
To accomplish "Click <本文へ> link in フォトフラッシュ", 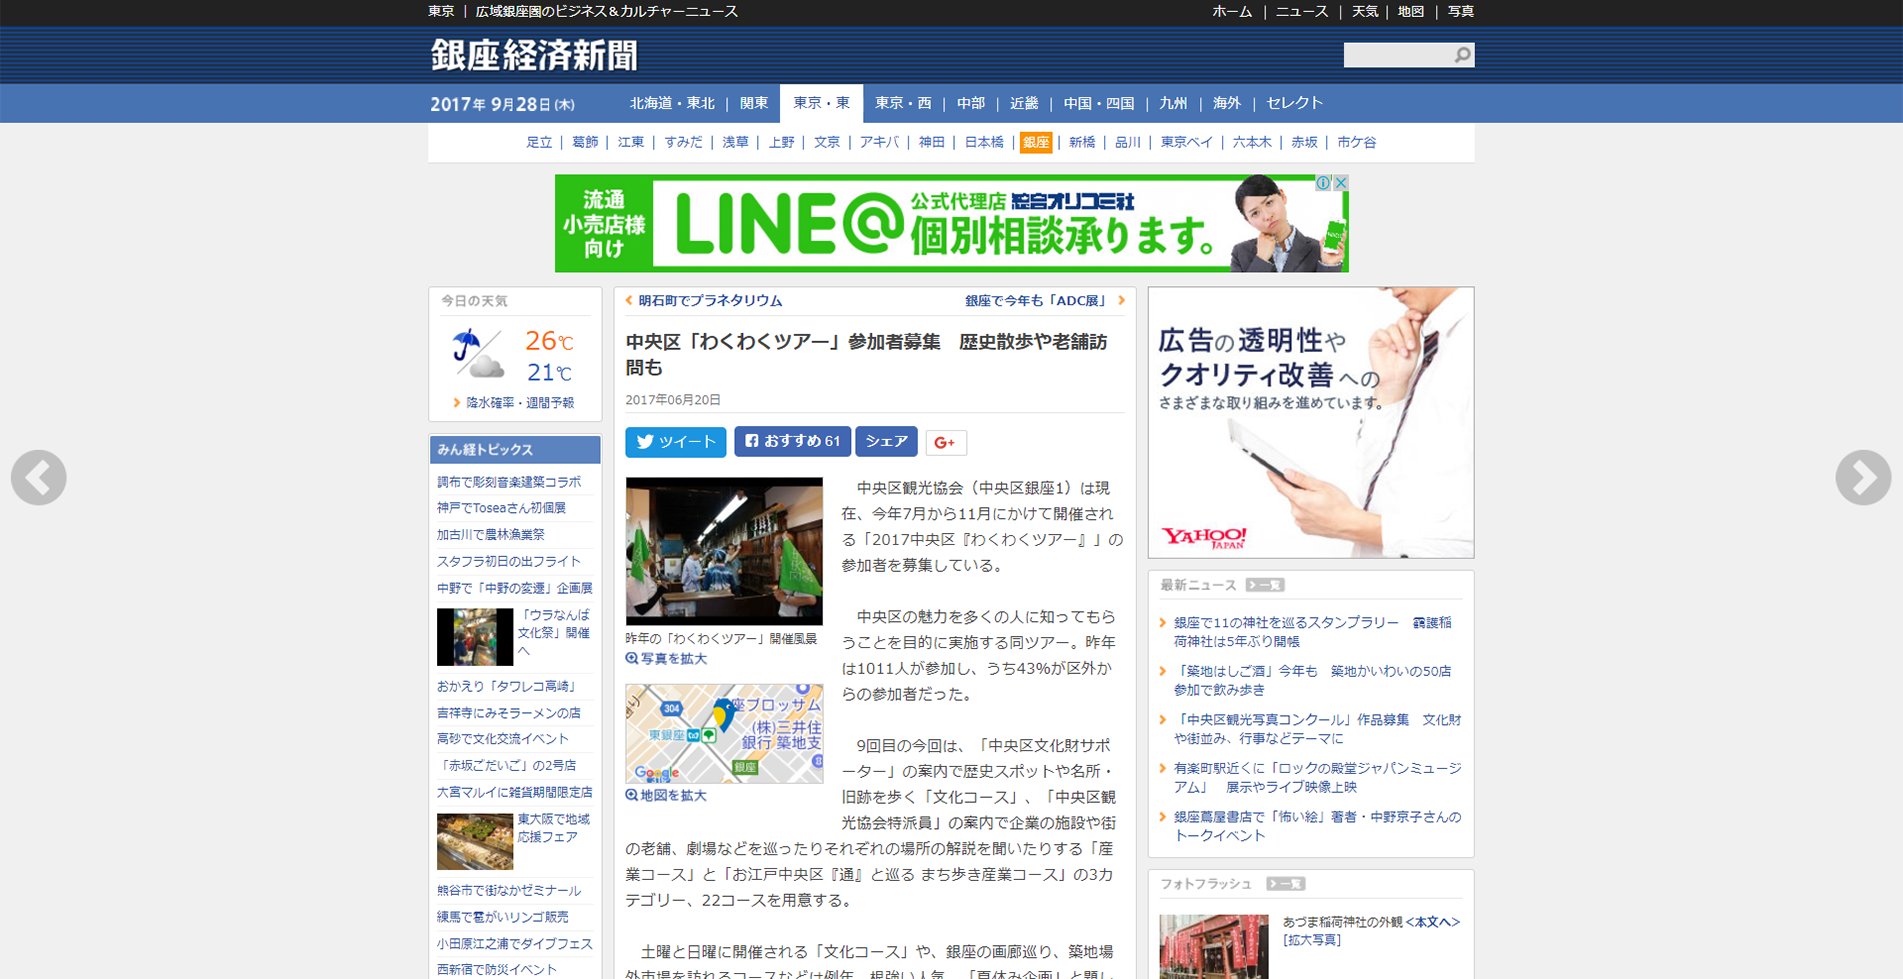I will [1433, 922].
